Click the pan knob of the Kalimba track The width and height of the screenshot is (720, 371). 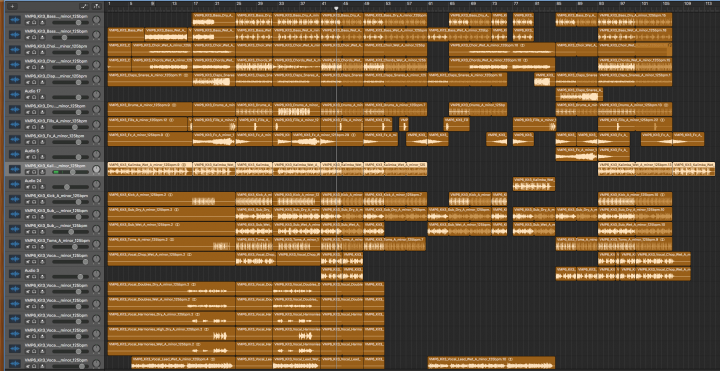[x=96, y=169]
